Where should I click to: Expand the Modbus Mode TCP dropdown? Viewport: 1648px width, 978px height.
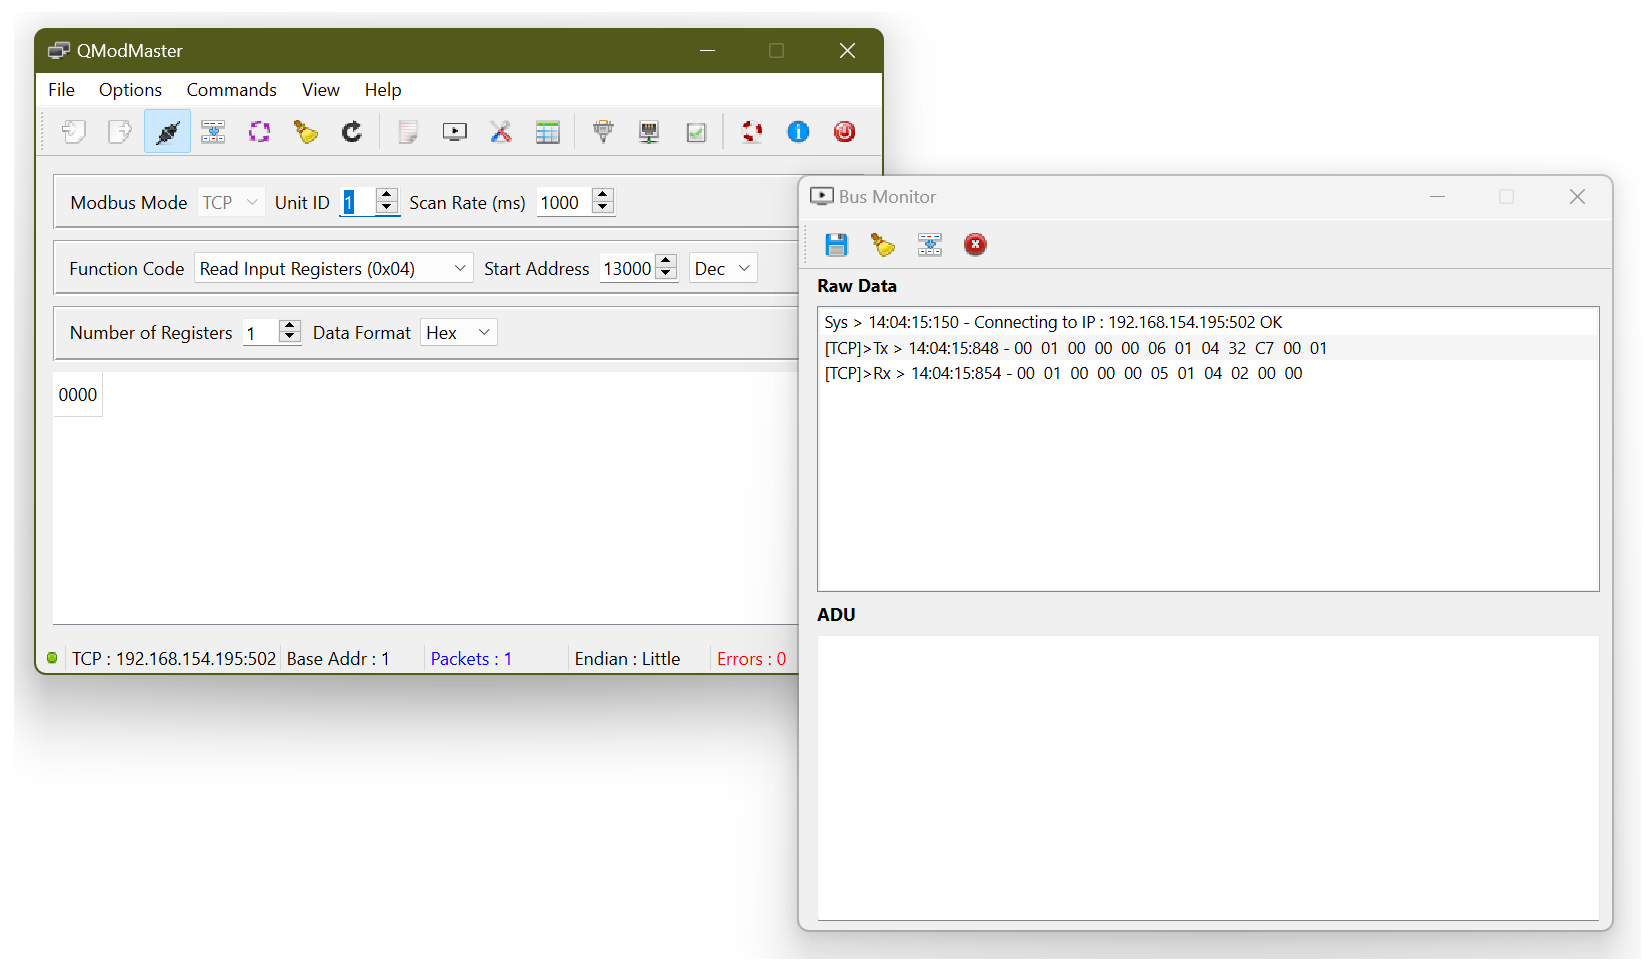click(230, 203)
